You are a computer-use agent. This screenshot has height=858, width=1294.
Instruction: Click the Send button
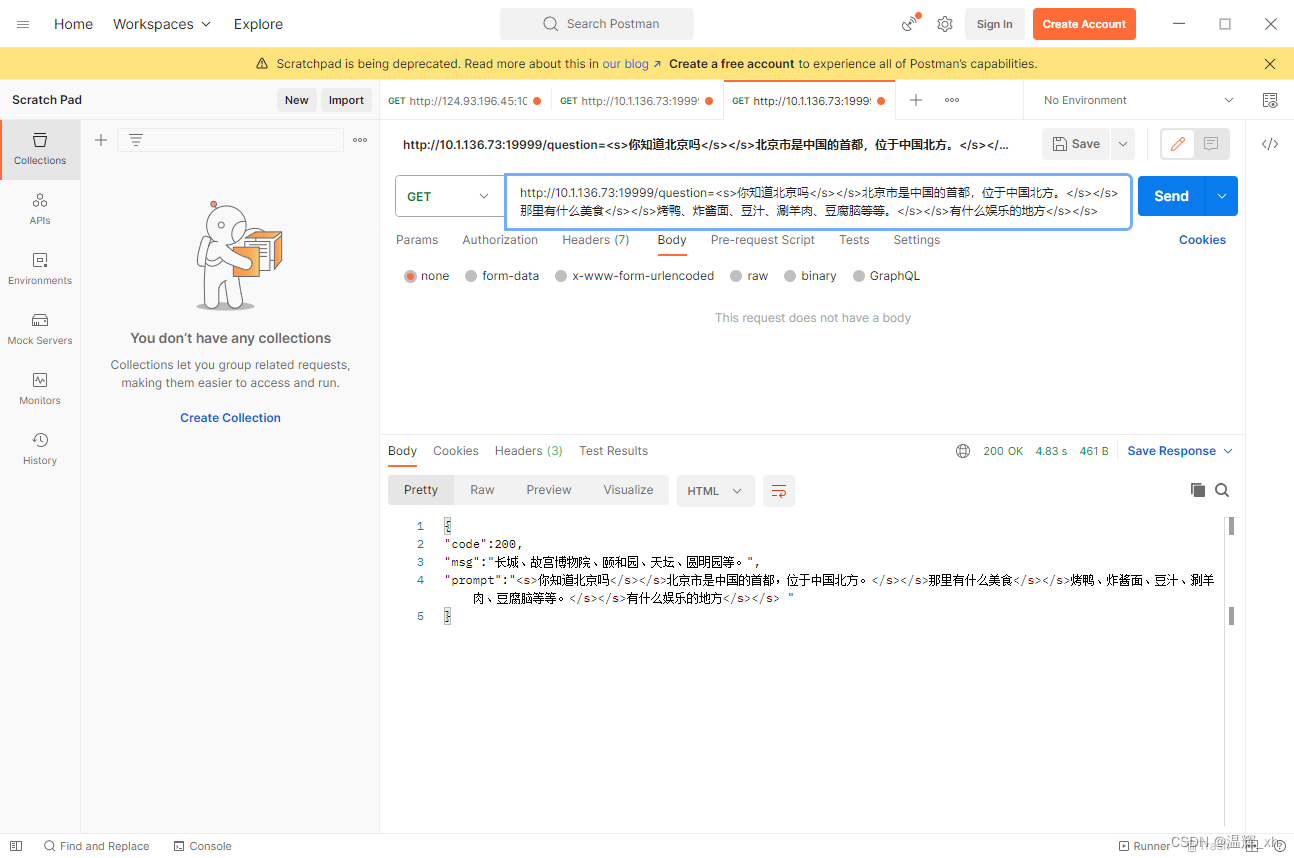pos(1172,196)
